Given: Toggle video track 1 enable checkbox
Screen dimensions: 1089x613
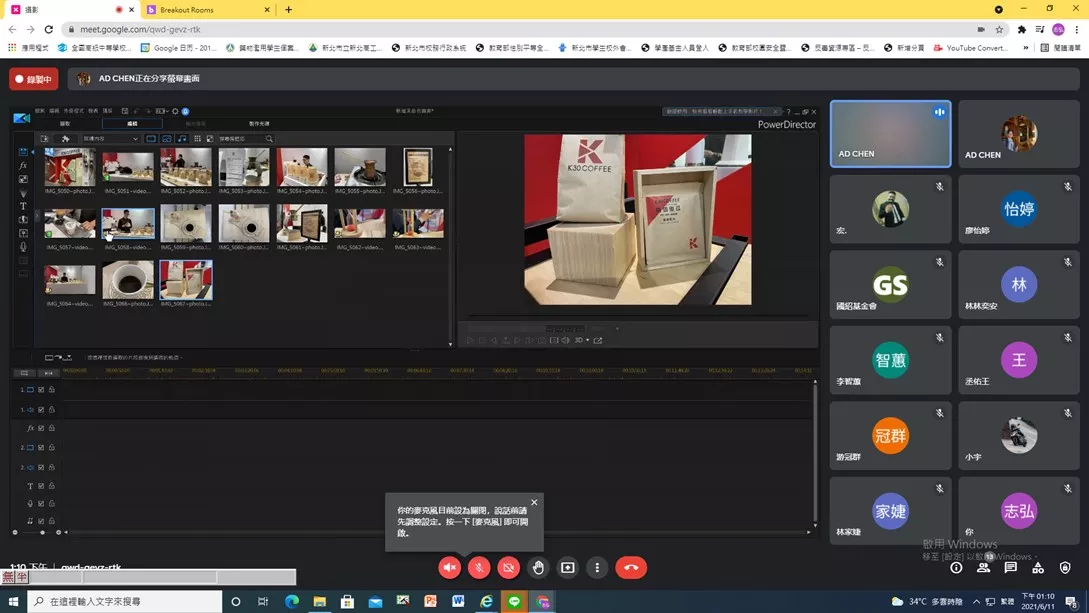Looking at the screenshot, I should point(41,390).
